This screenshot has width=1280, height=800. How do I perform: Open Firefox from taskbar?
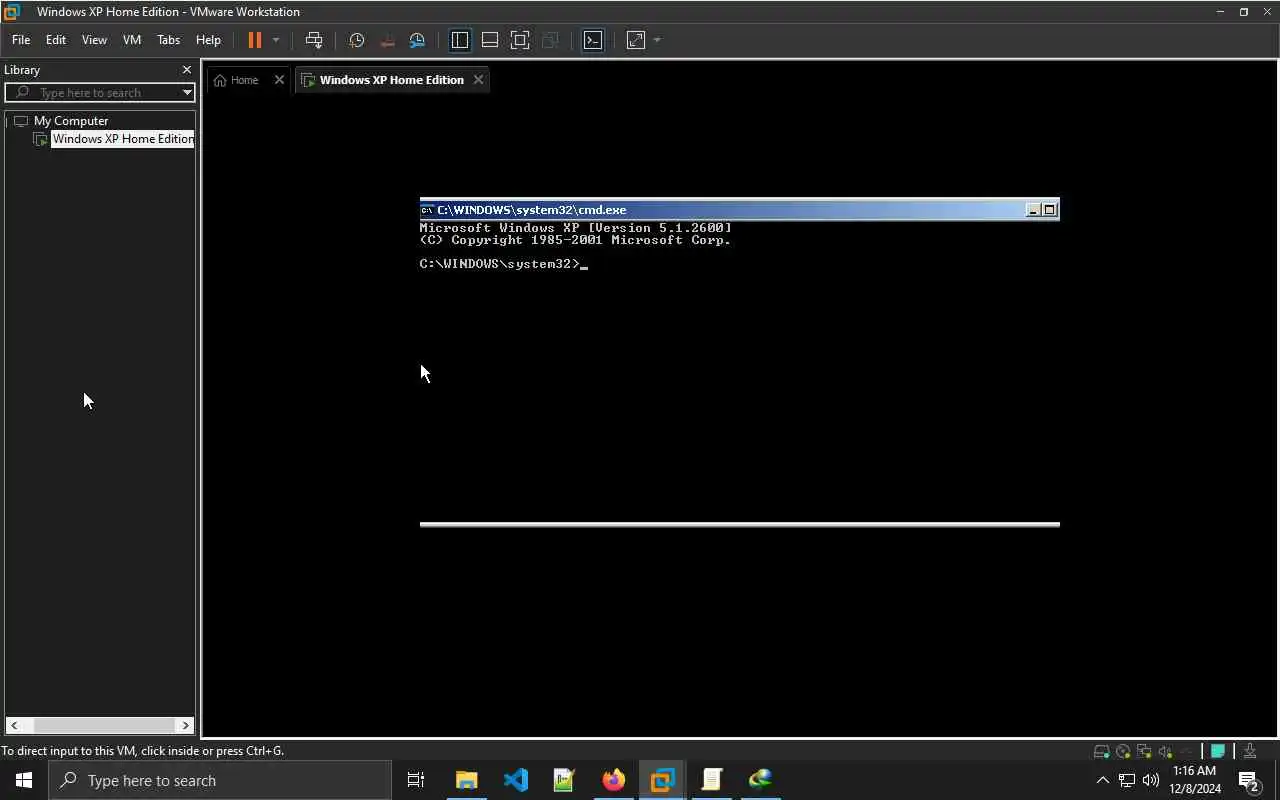point(613,780)
